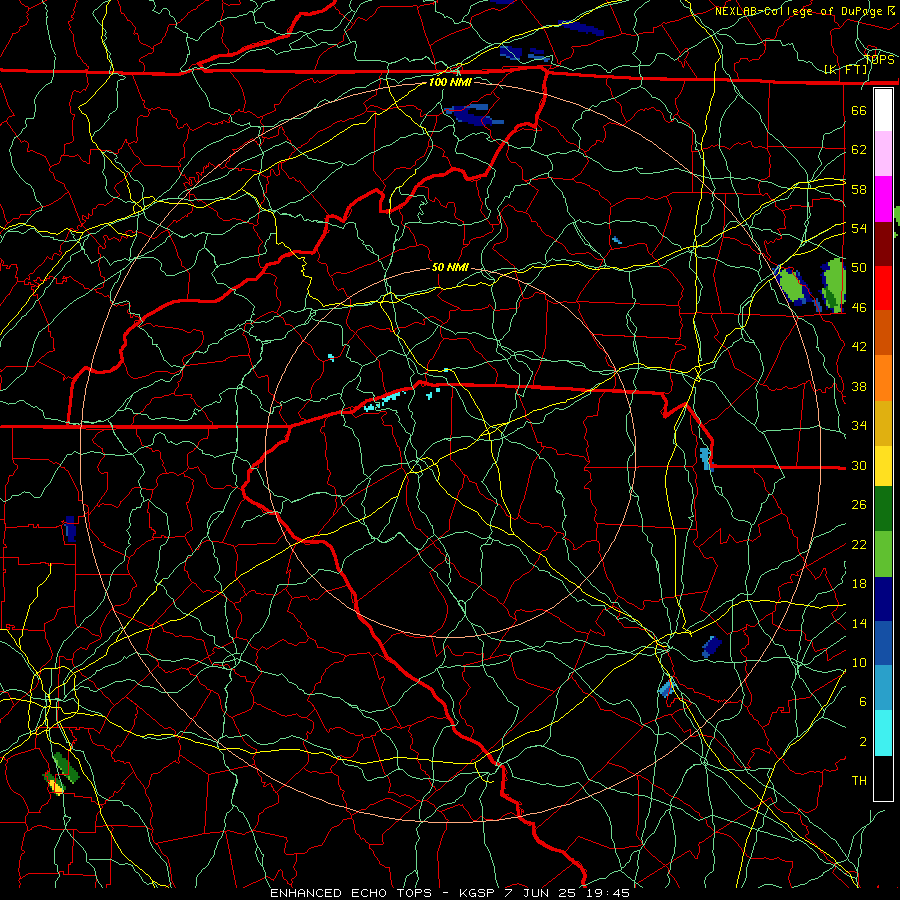Choose the yellow legend swatch
This screenshot has height=900, width=900.
883,466
